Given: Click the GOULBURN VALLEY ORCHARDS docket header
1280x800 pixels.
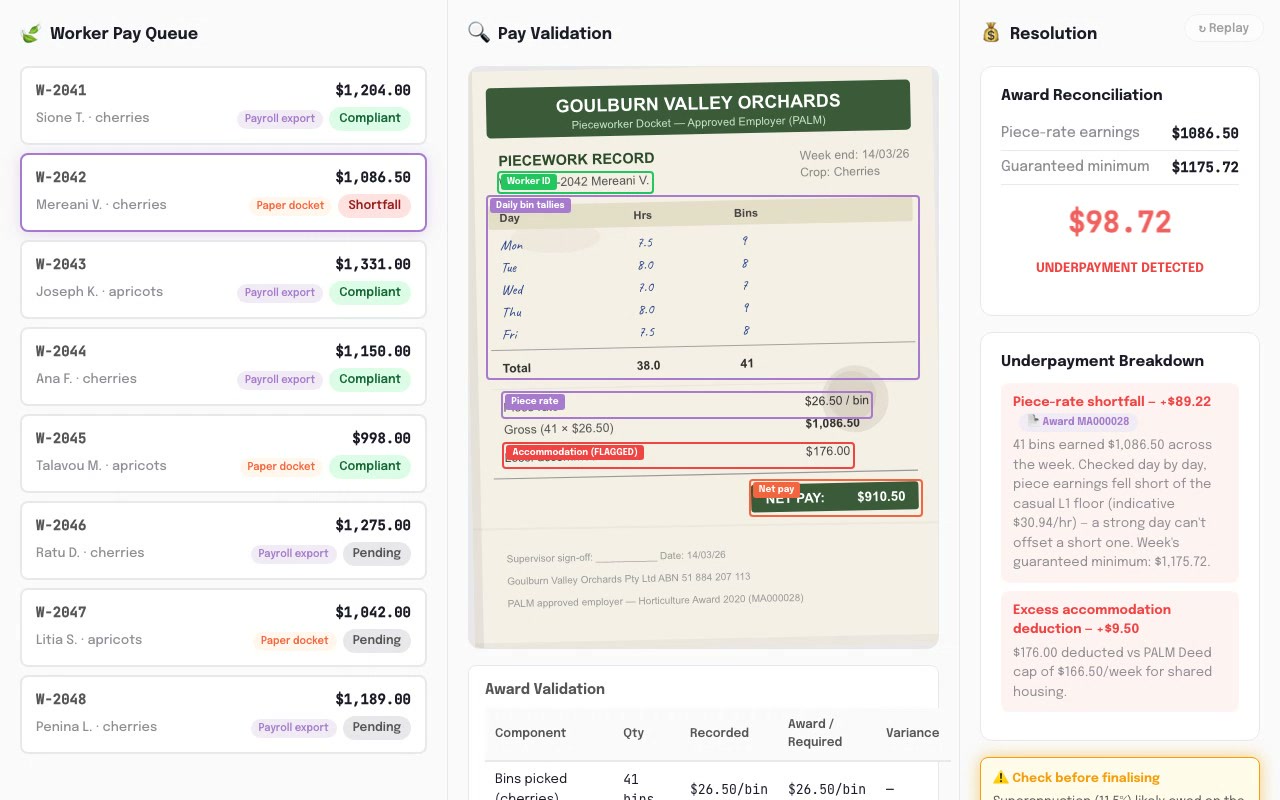Looking at the screenshot, I should (x=698, y=108).
